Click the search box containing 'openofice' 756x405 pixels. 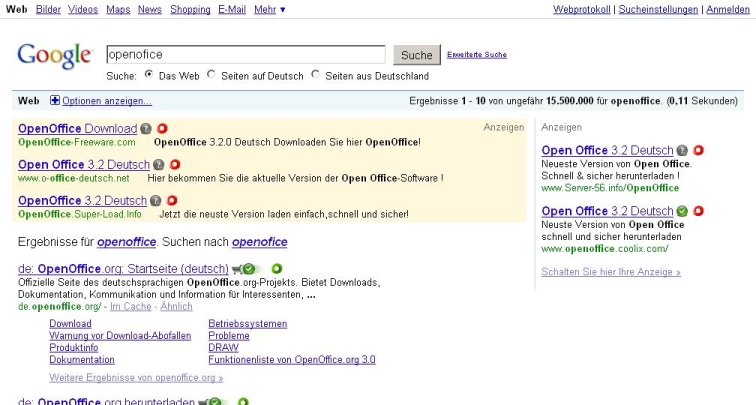click(x=245, y=55)
